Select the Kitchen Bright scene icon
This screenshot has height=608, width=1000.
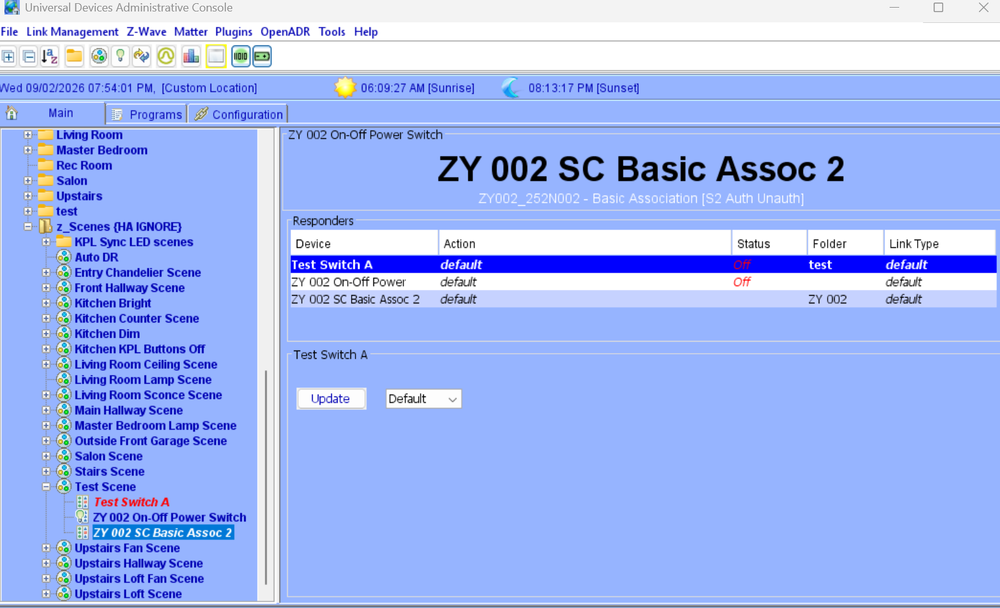tap(63, 303)
